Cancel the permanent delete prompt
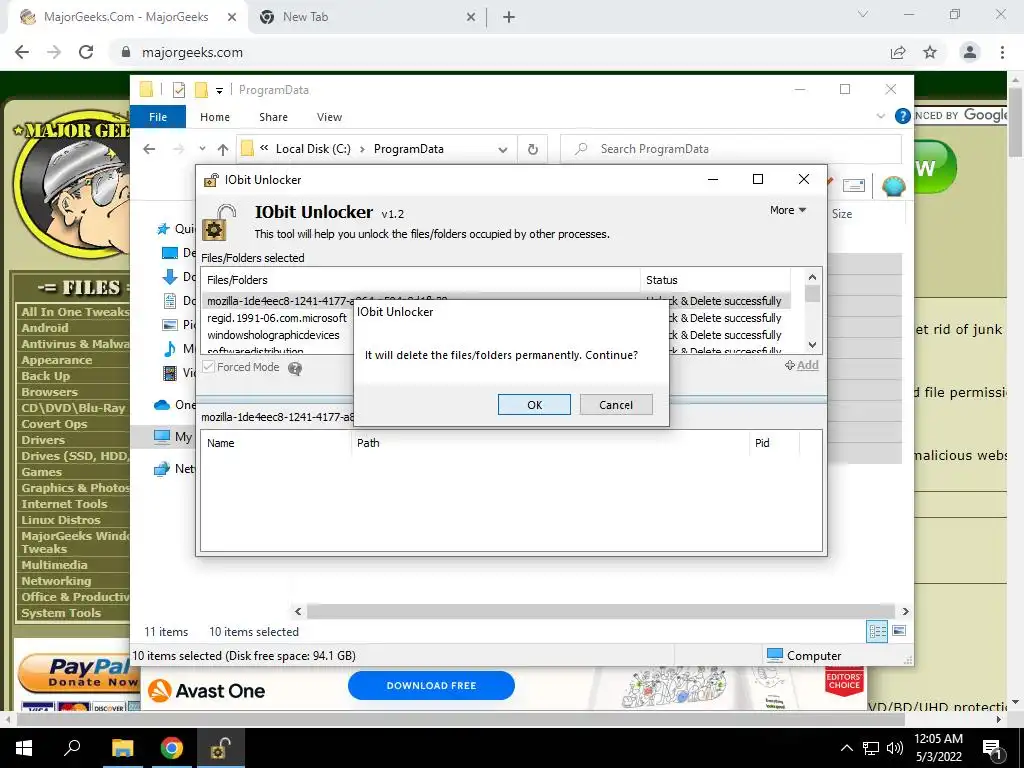1024x768 pixels. [616, 405]
